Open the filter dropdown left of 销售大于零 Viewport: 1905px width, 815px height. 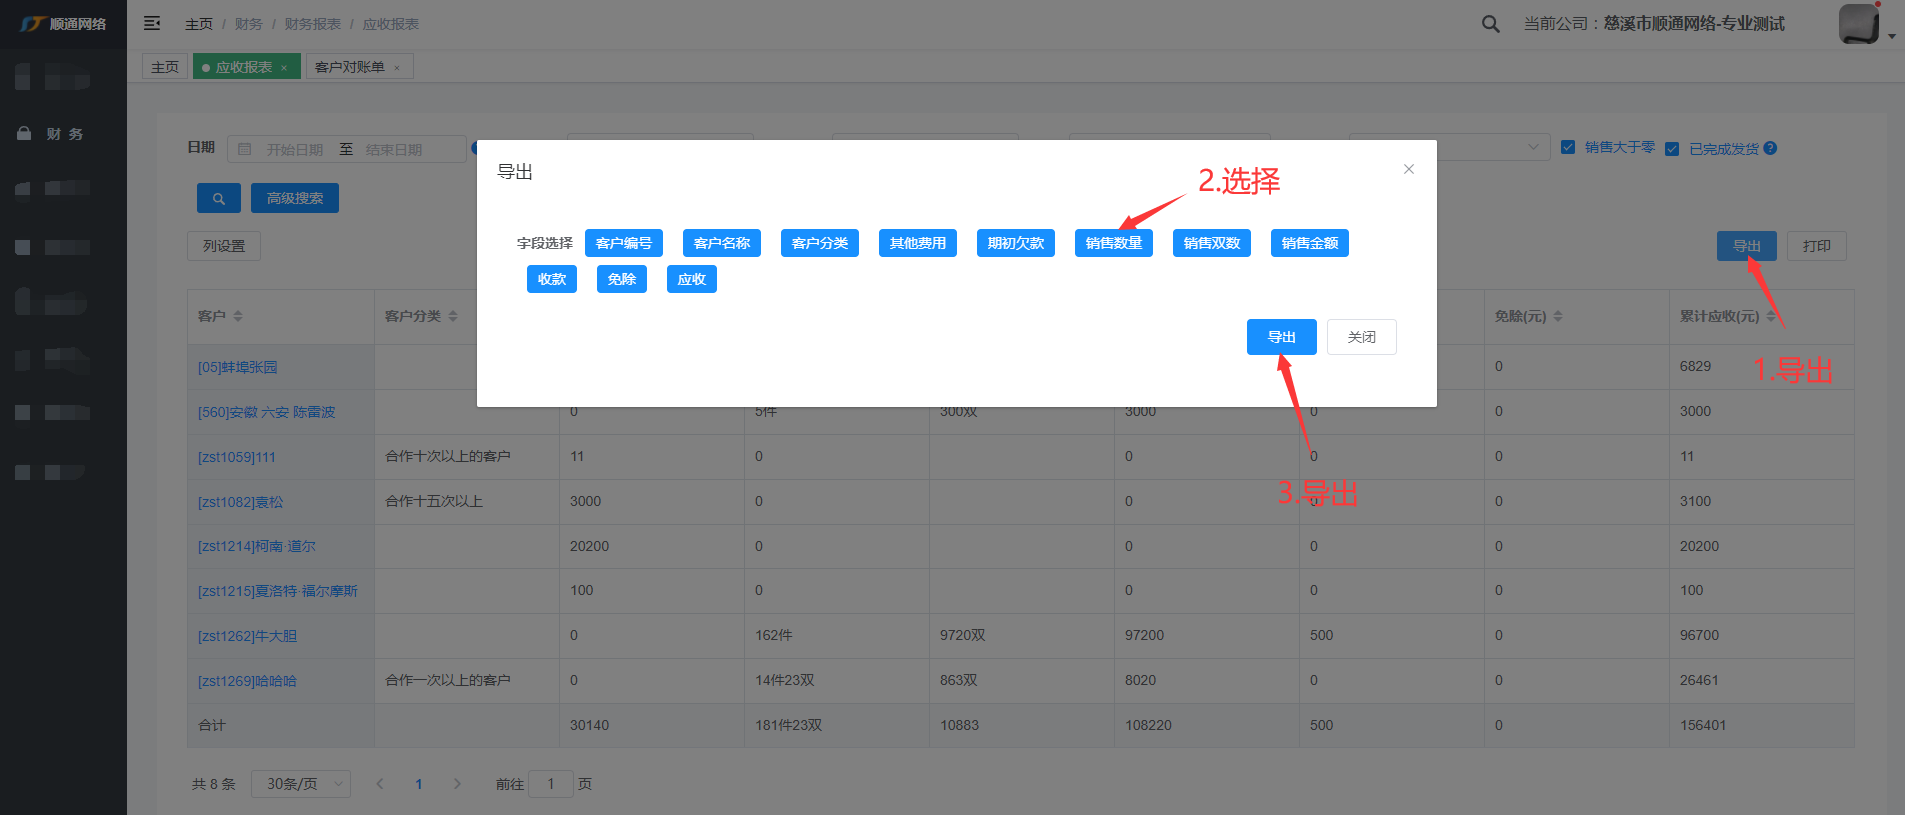point(1449,148)
